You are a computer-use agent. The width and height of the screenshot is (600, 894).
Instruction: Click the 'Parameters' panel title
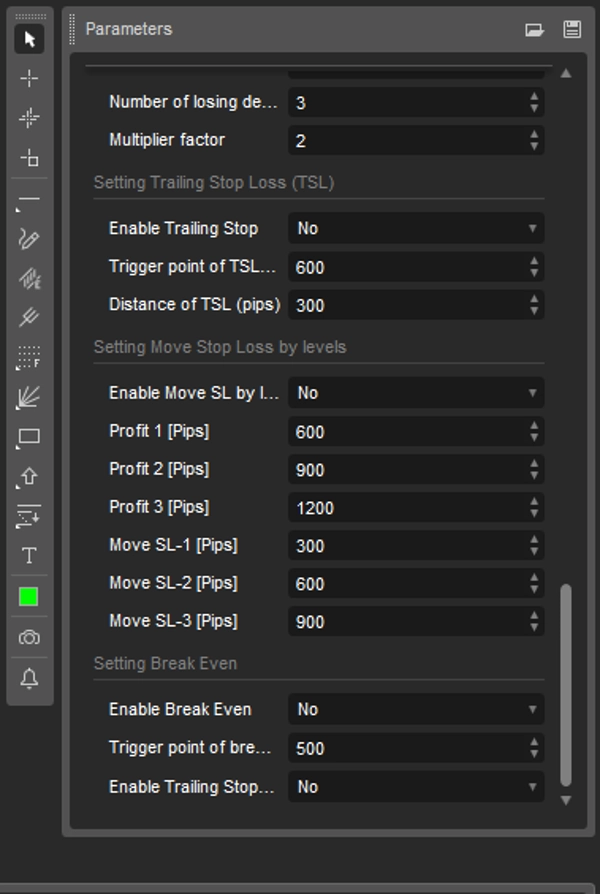coord(128,29)
